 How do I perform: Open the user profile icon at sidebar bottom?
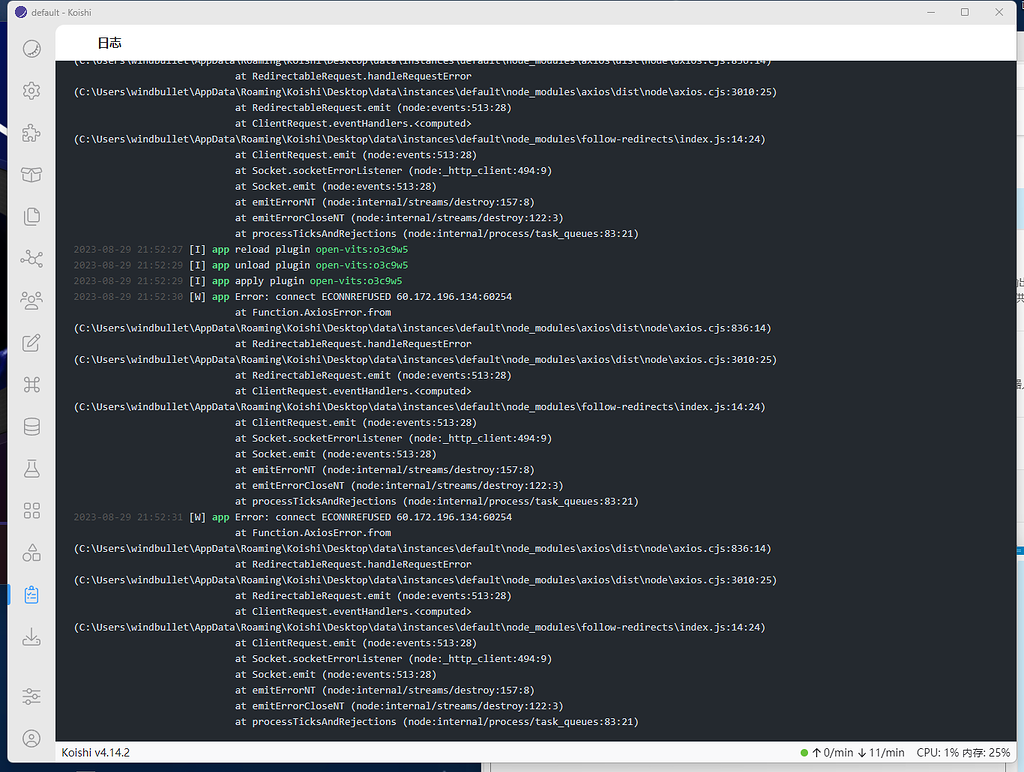click(31, 738)
